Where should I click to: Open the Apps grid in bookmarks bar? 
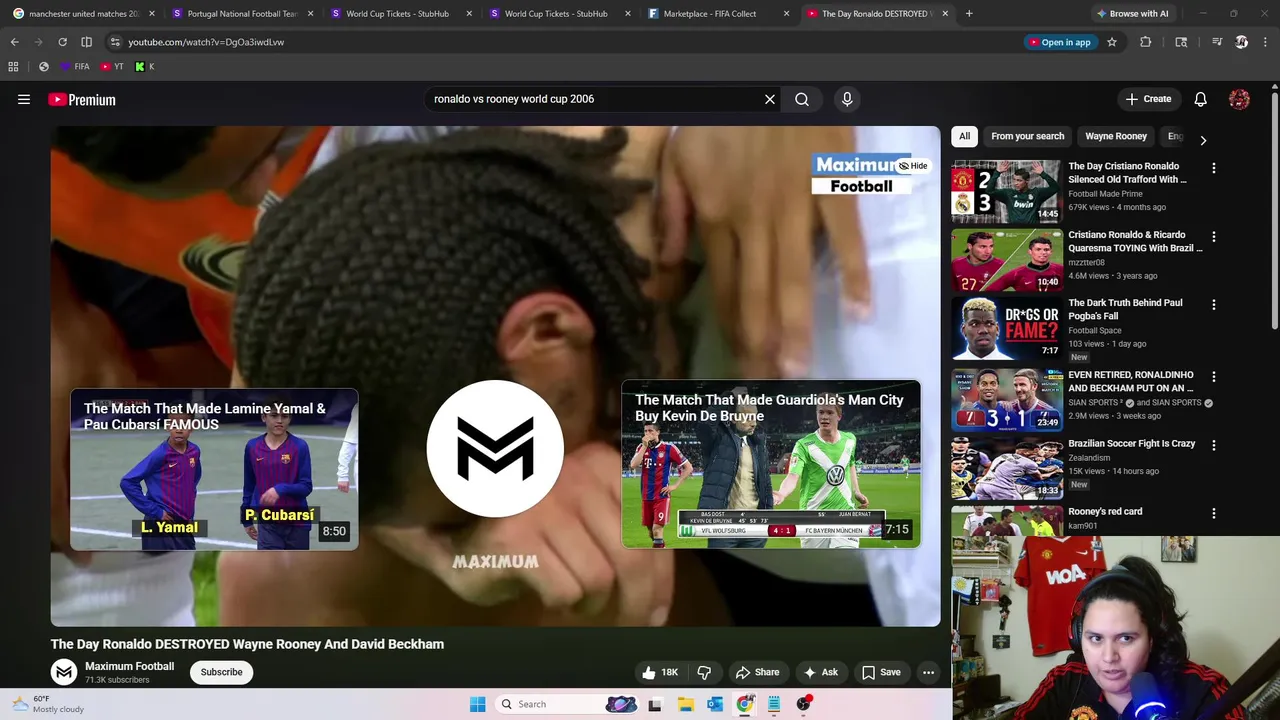(13, 67)
